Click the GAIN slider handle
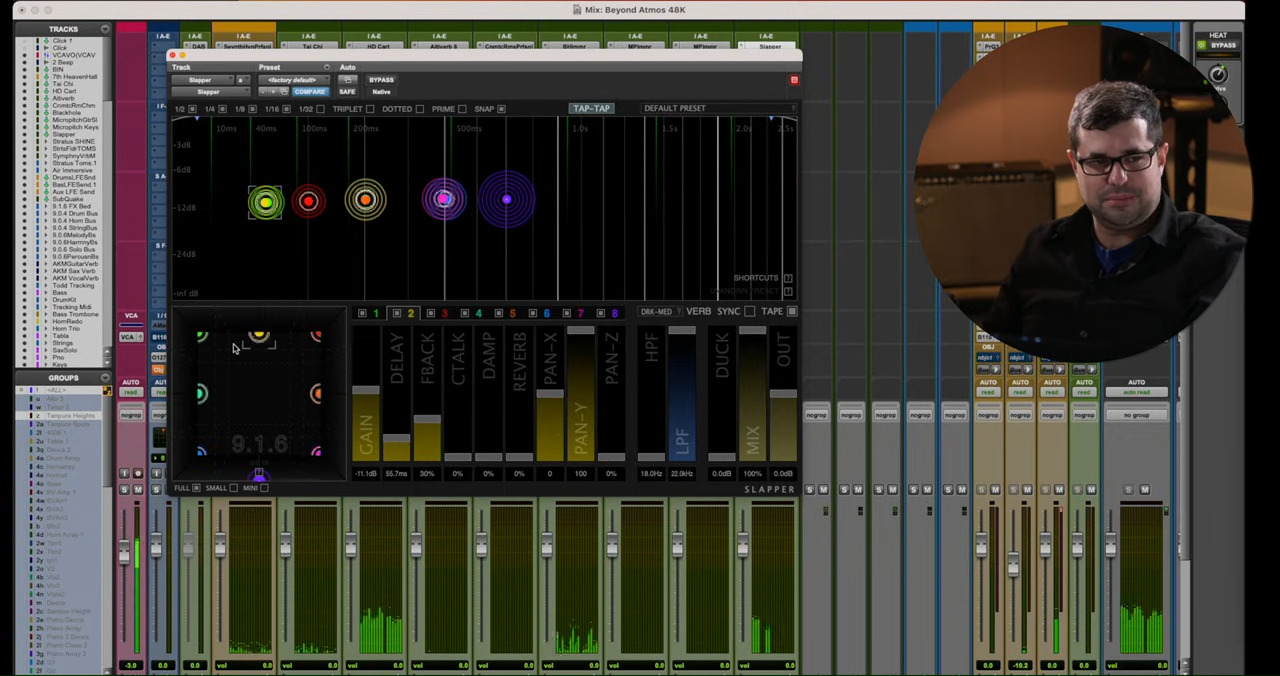 coord(365,389)
